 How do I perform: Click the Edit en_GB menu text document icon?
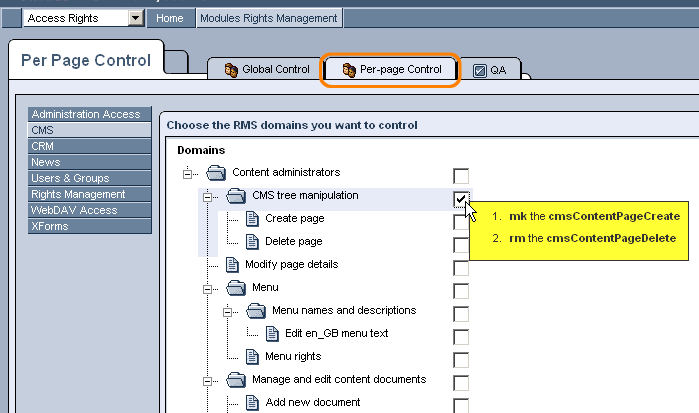[x=272, y=334]
